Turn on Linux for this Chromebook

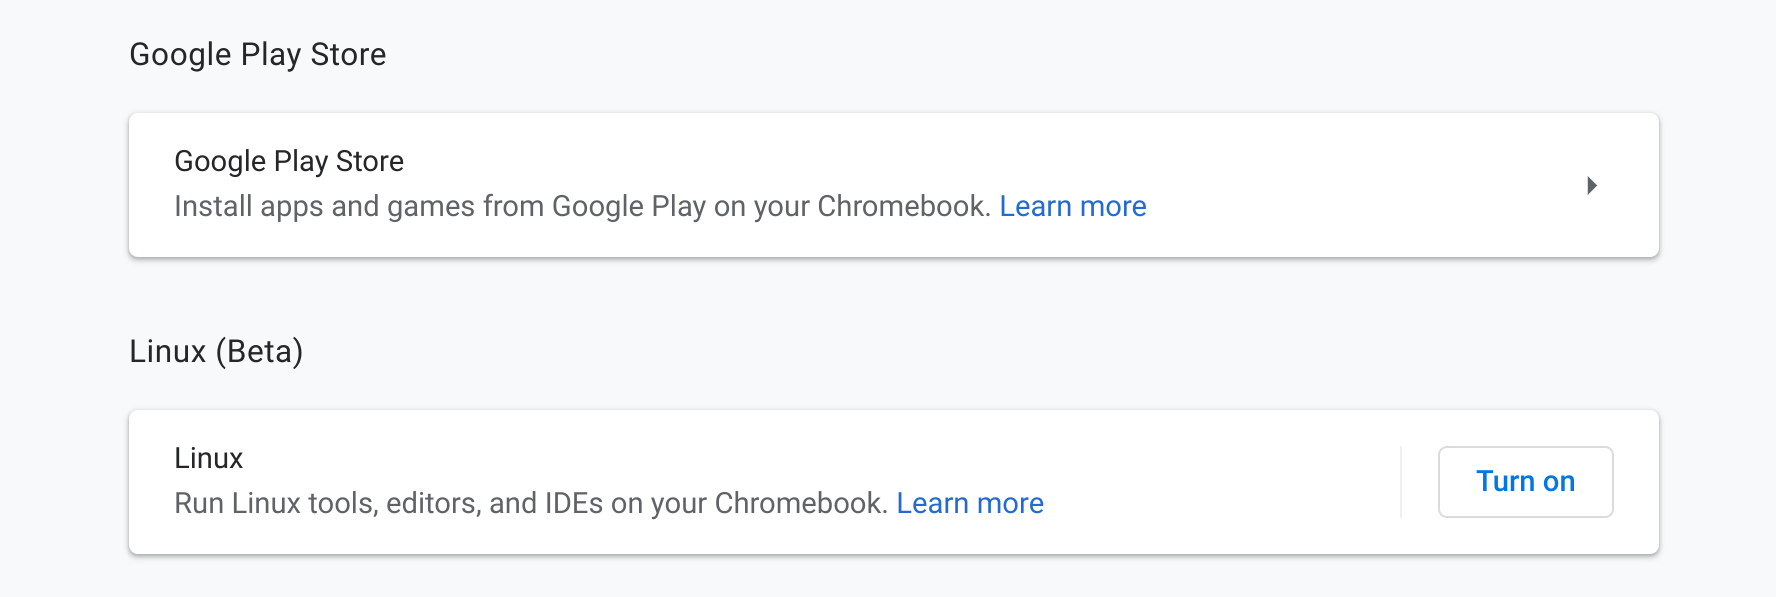[x=1525, y=481]
